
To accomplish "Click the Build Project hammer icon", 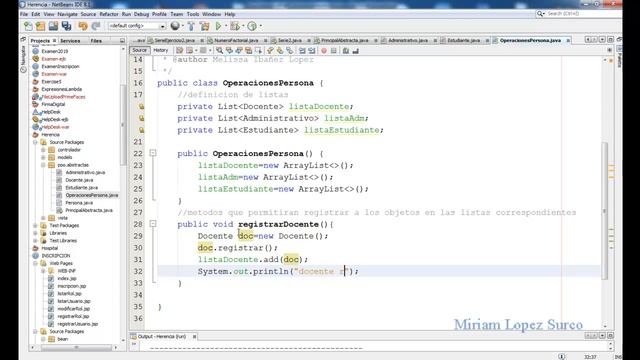I will click(x=191, y=26).
